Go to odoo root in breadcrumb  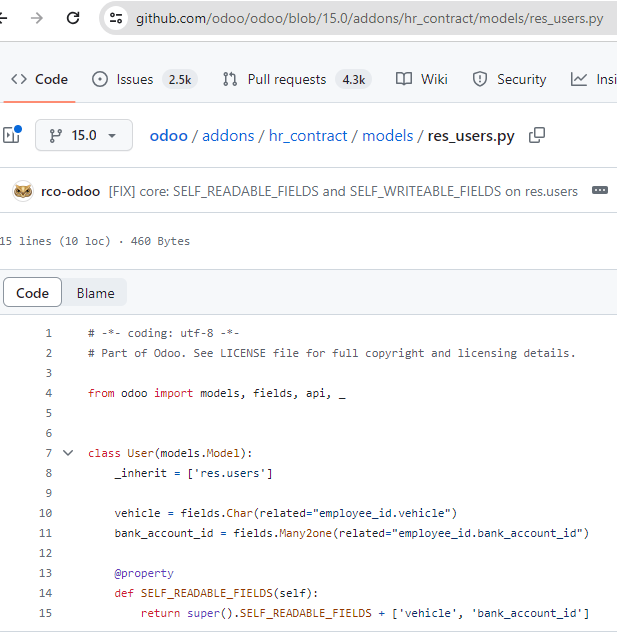(x=168, y=136)
